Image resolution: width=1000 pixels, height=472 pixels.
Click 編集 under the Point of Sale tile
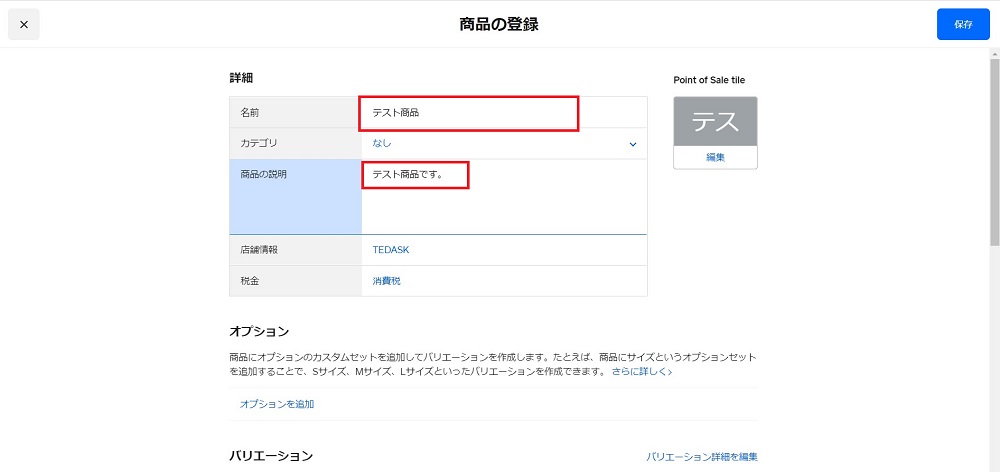[715, 157]
